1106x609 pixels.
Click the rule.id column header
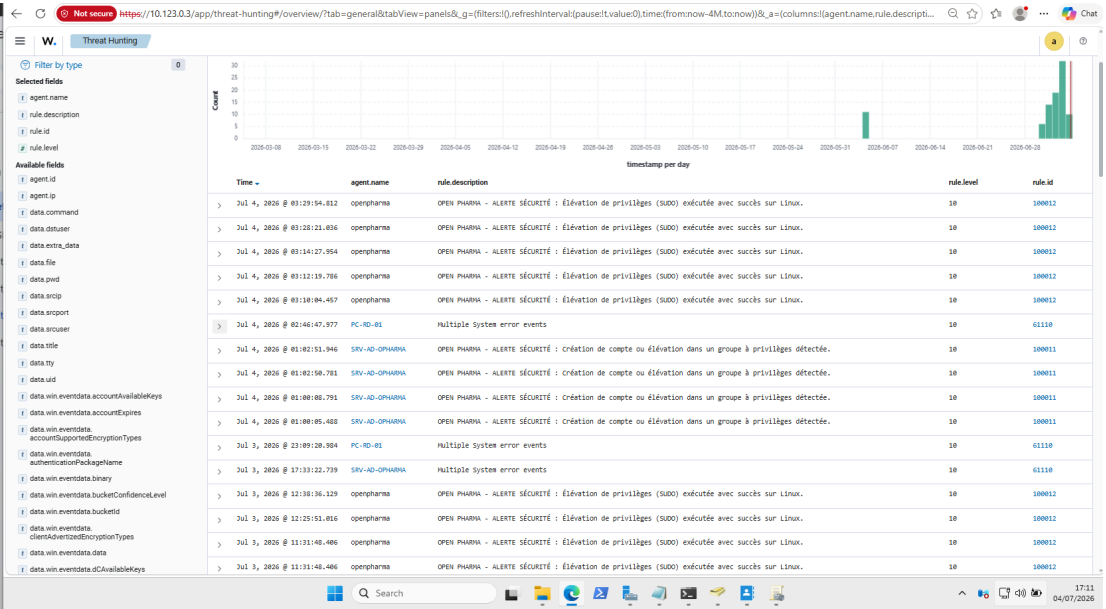tap(1043, 183)
